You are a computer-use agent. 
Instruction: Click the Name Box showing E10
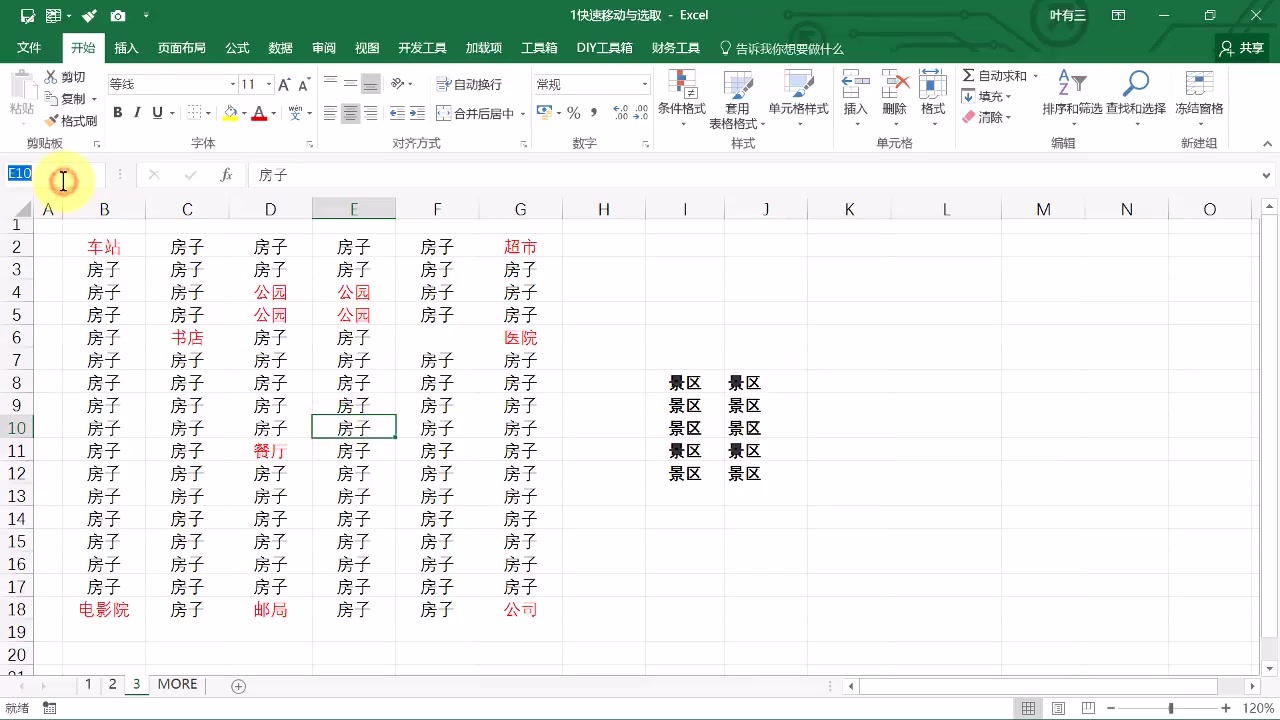[54, 175]
